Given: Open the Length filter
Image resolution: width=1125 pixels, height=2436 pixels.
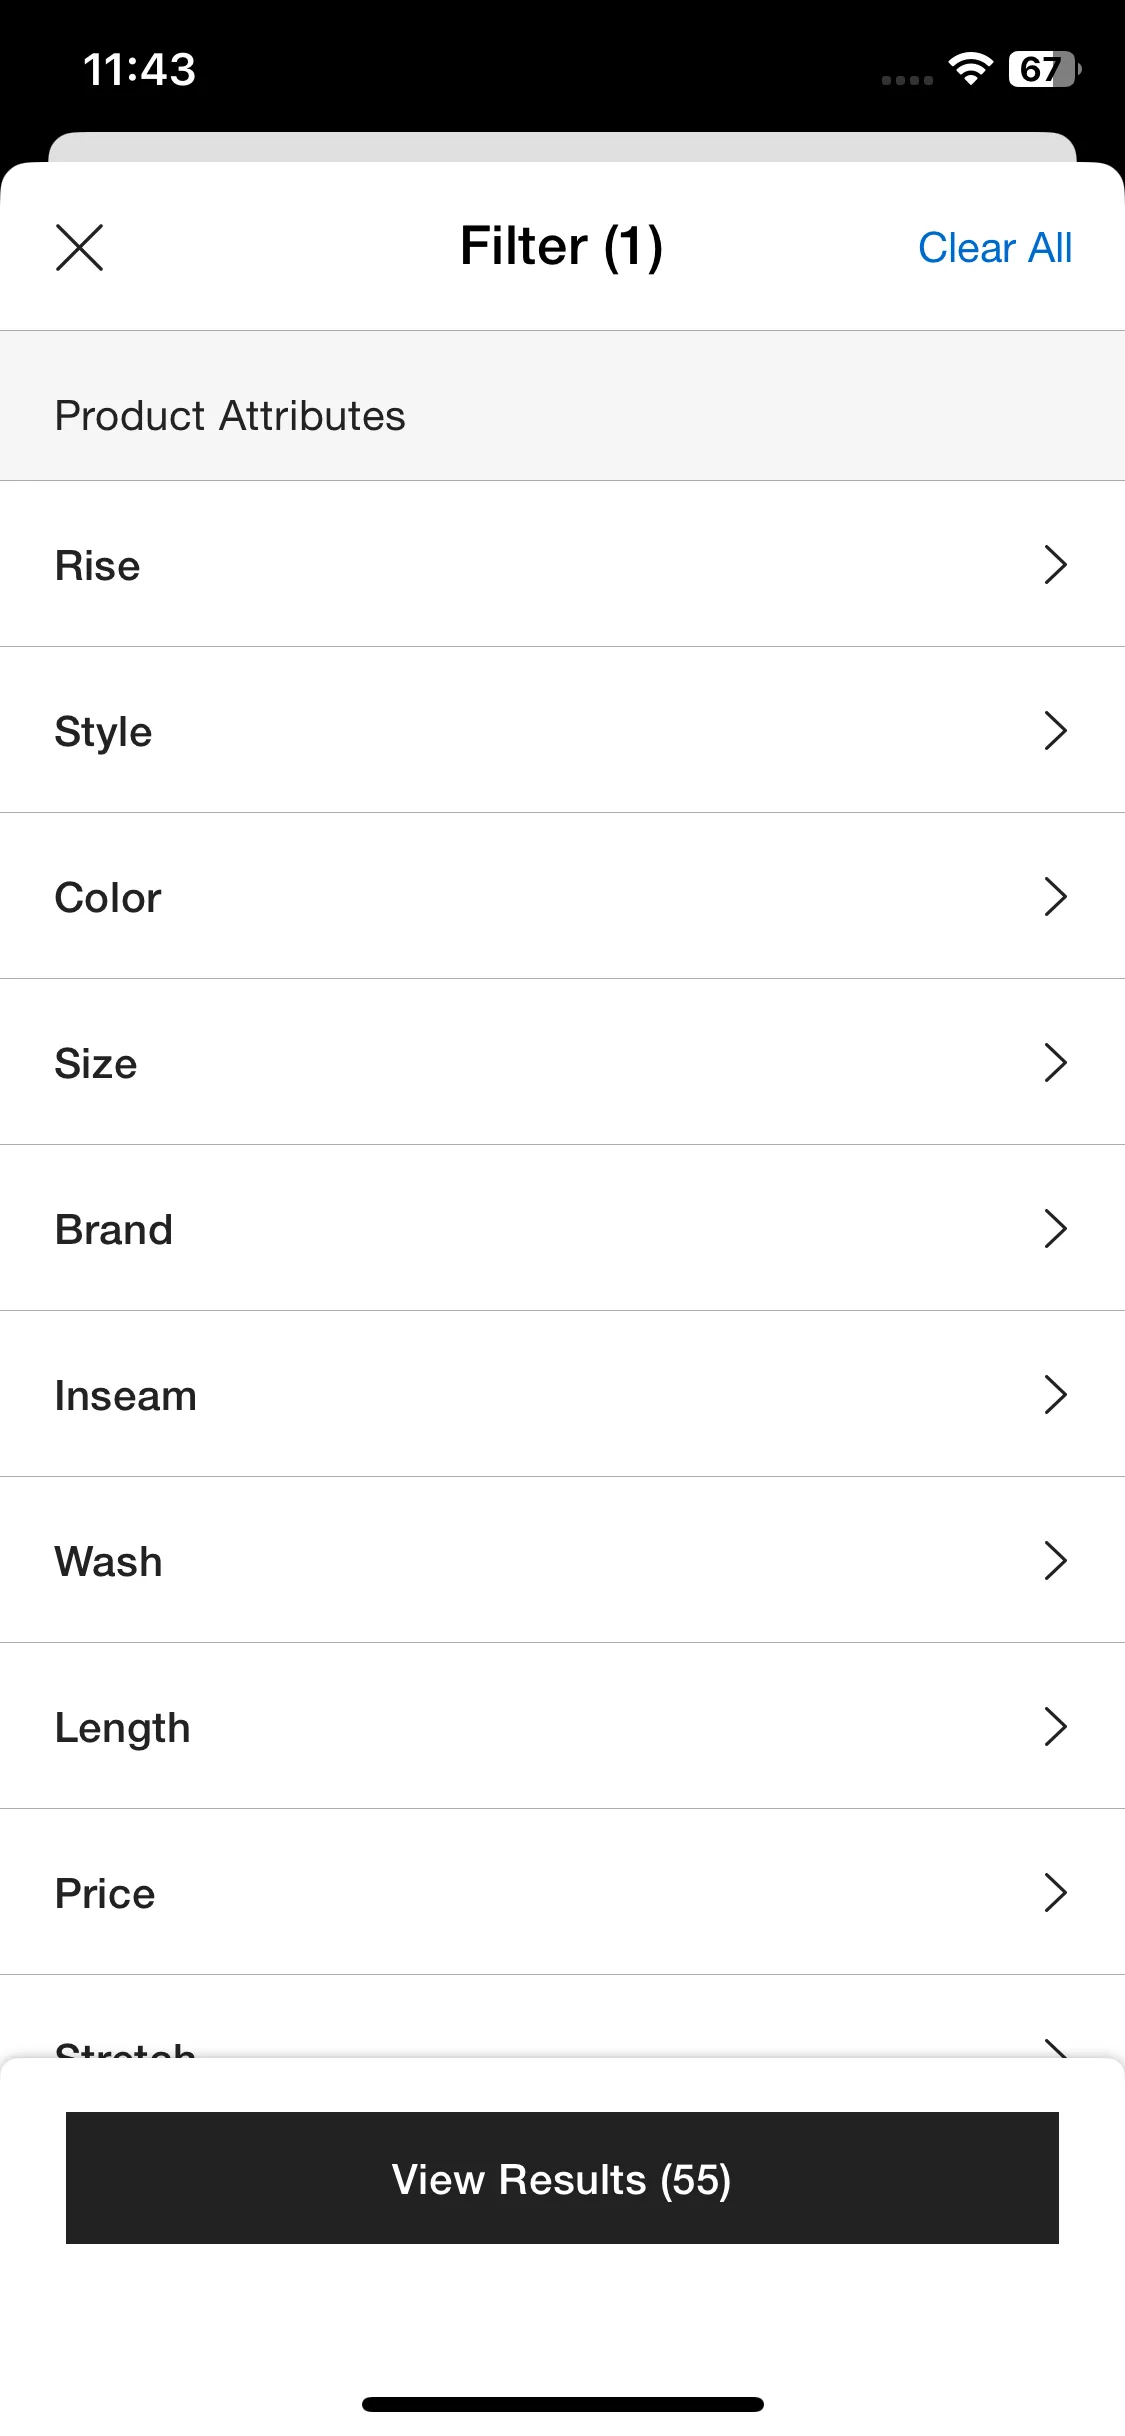Looking at the screenshot, I should click(x=562, y=1726).
